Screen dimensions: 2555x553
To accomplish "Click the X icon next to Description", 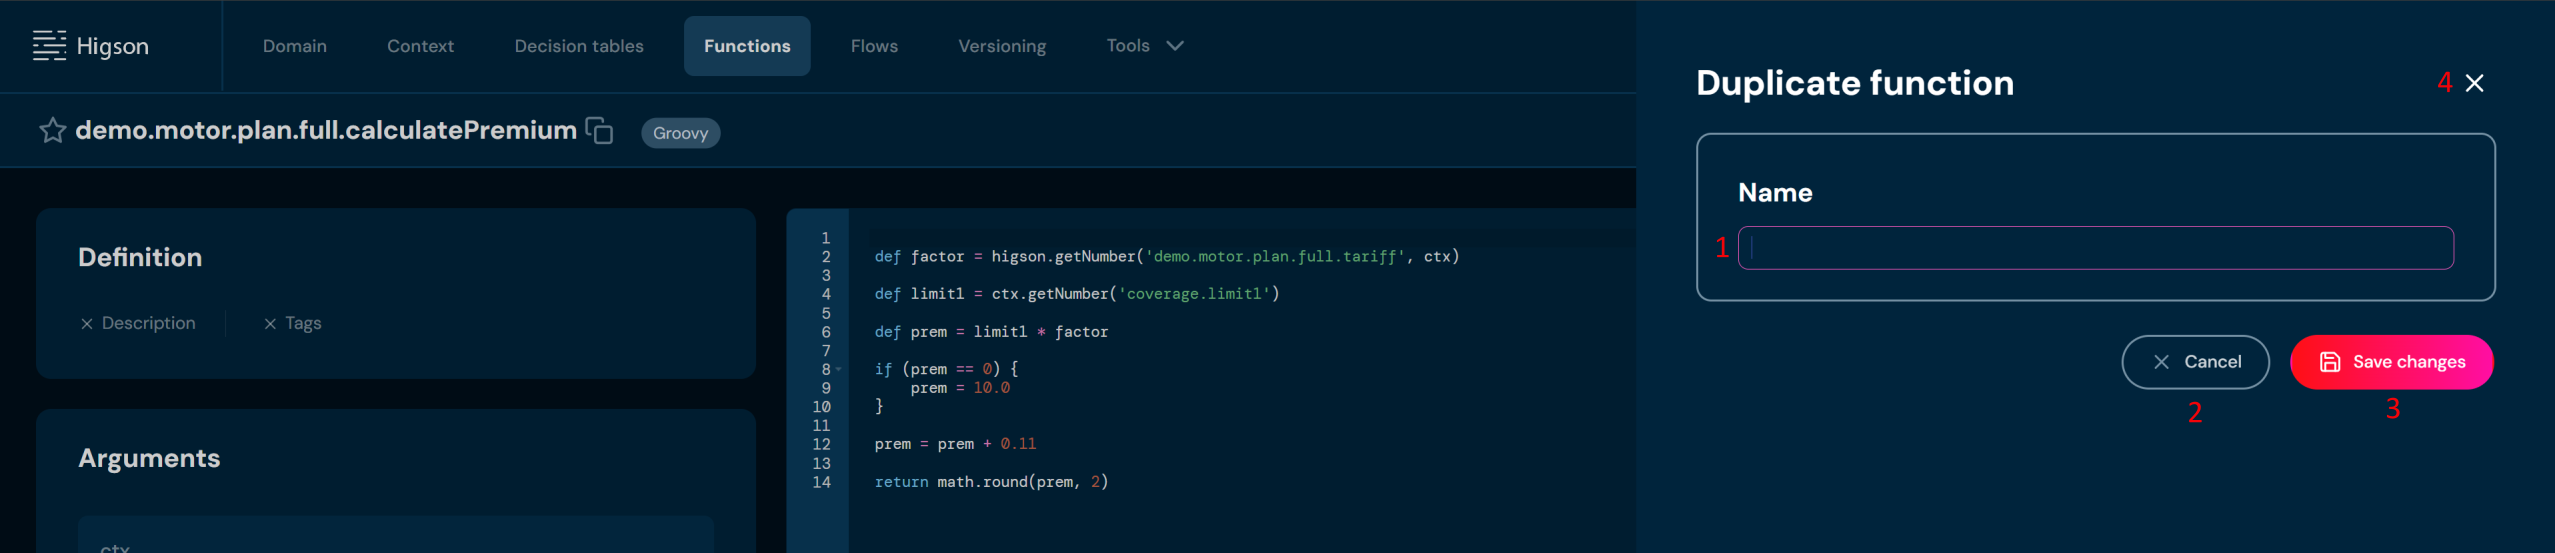I will (87, 324).
